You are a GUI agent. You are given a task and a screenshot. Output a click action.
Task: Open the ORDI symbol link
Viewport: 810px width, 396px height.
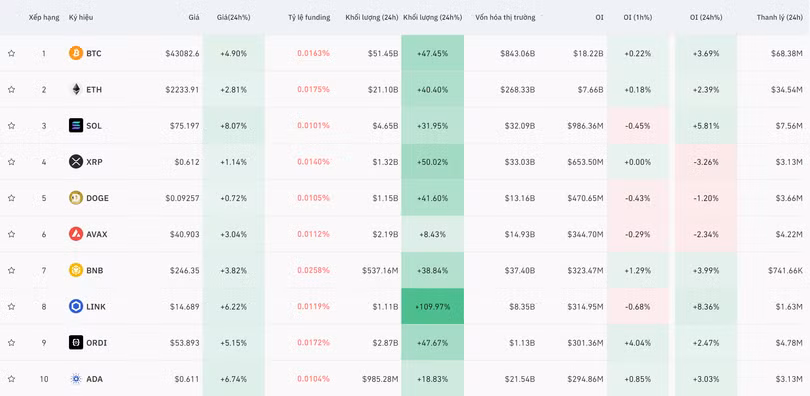(x=97, y=342)
